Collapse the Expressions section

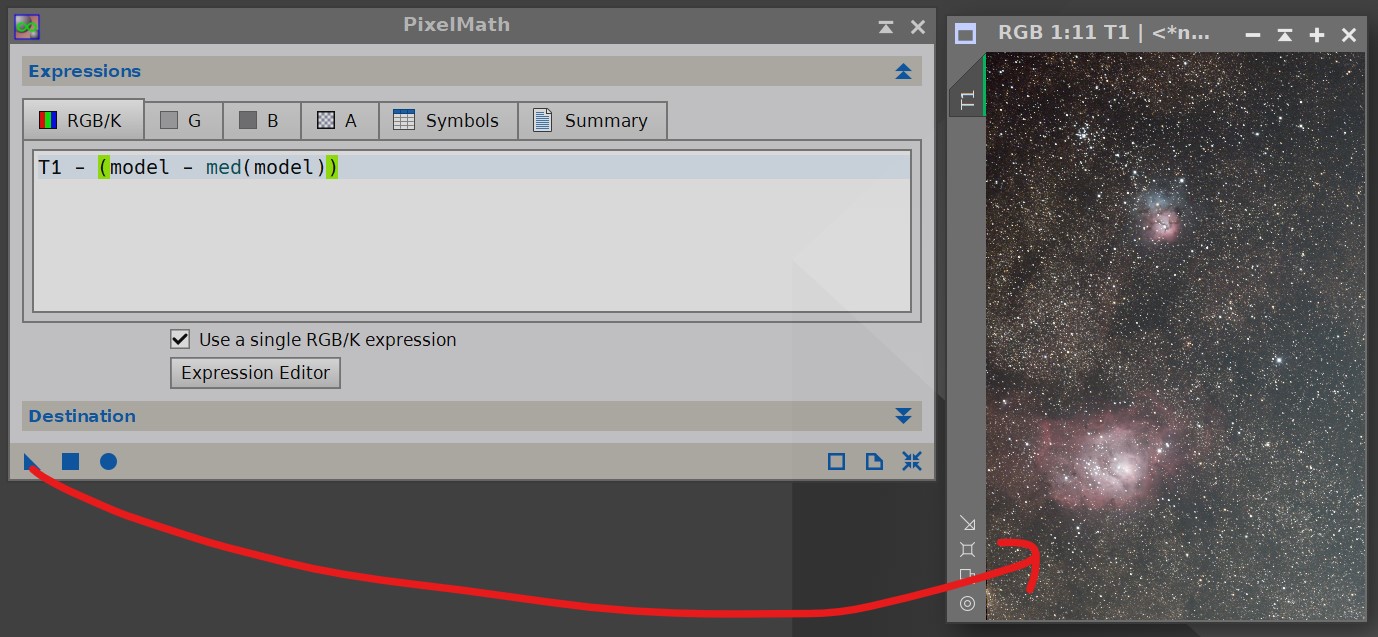903,71
